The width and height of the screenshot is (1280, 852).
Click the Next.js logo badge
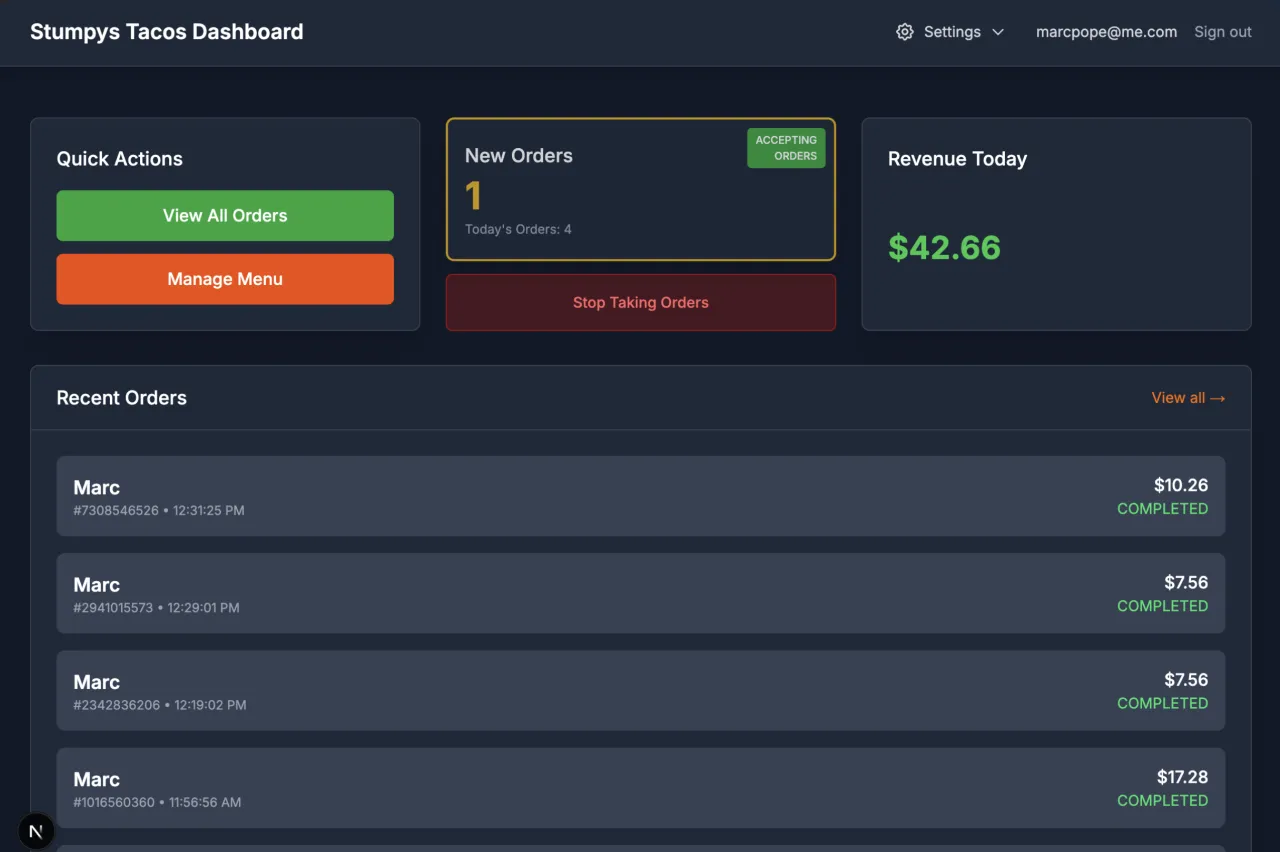coord(37,831)
